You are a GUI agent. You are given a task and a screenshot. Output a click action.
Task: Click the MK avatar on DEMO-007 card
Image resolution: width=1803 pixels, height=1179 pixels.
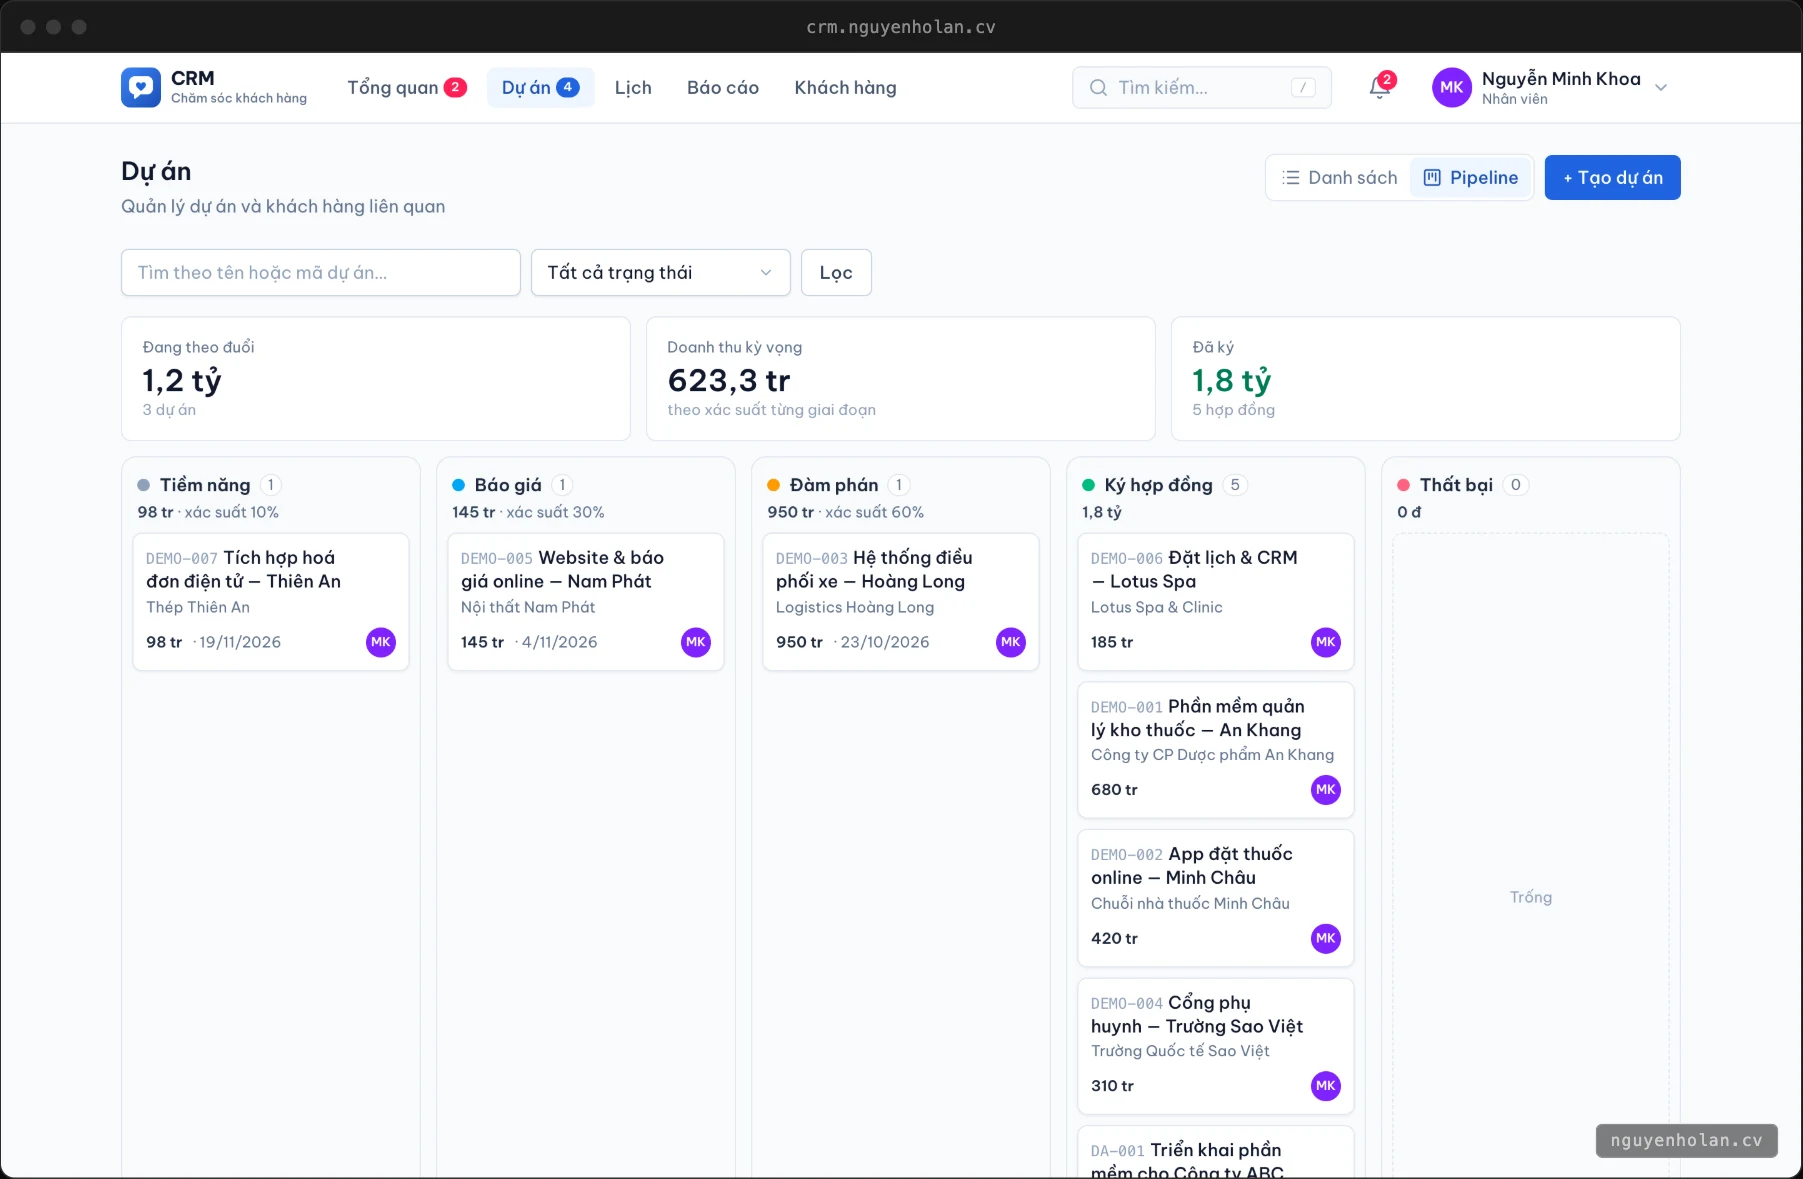pos(381,642)
